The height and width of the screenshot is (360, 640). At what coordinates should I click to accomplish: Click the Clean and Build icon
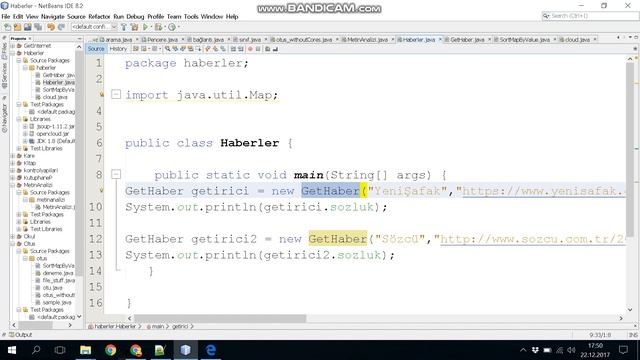134,27
